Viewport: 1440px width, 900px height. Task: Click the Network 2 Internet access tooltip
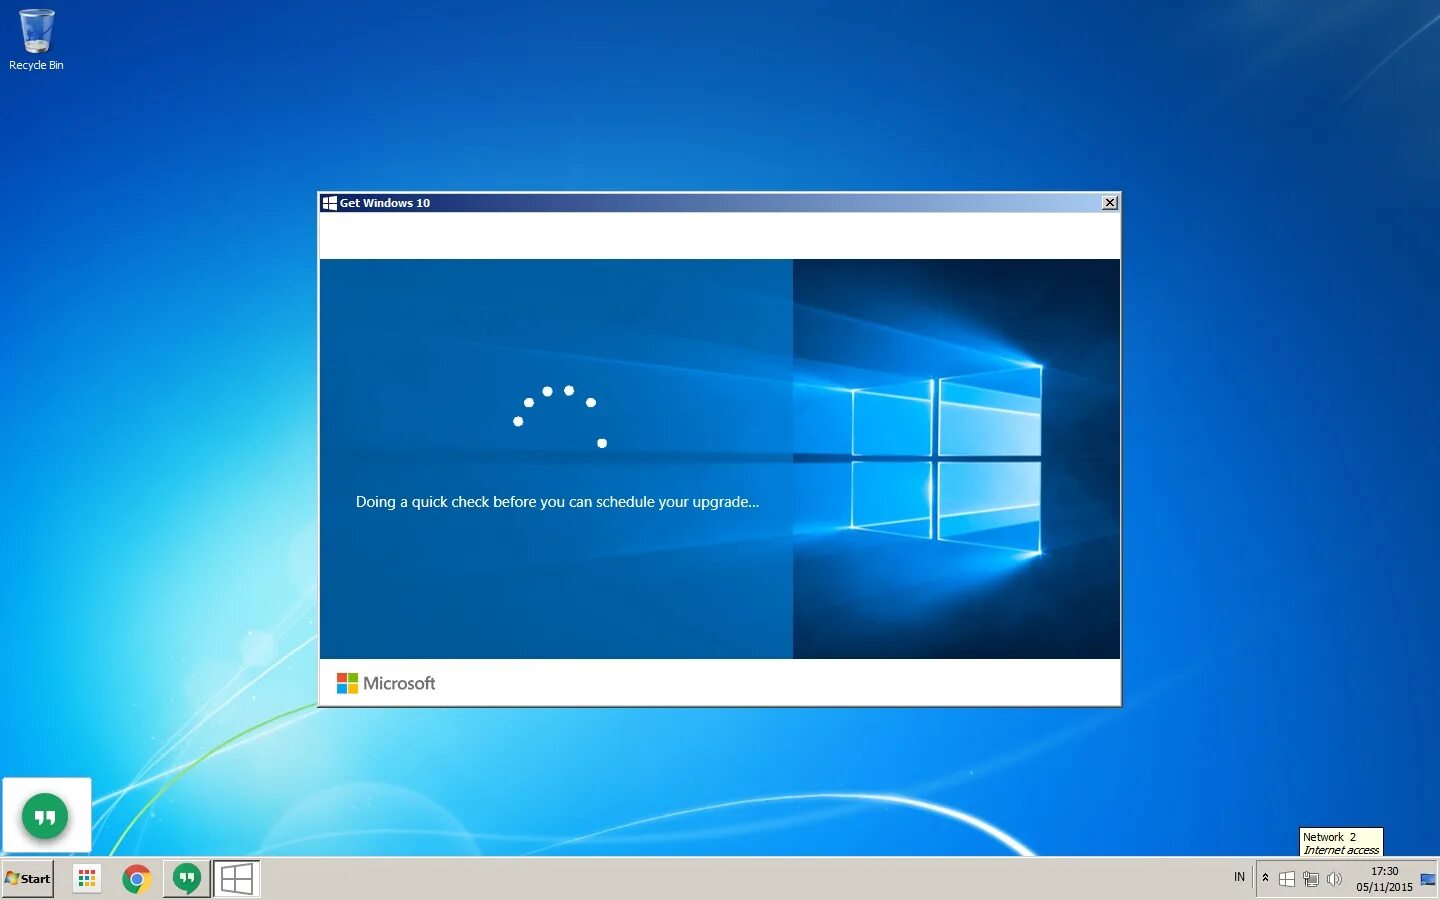click(x=1341, y=842)
